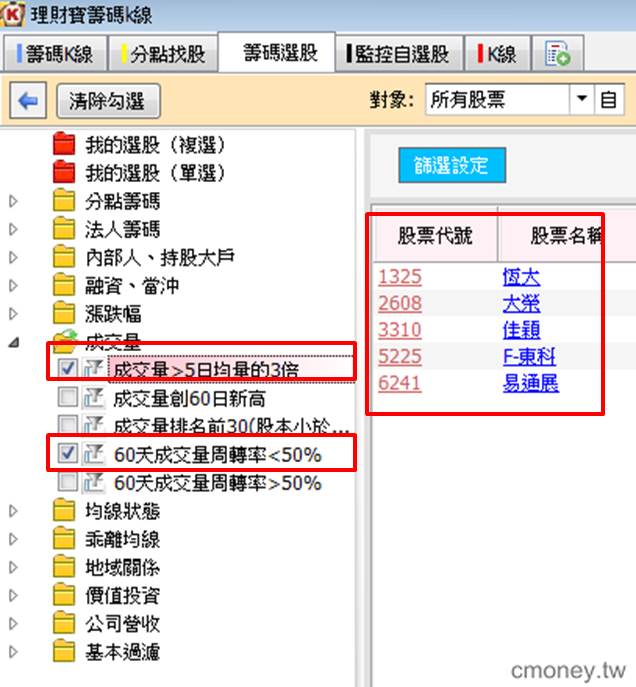Click filter icon beside 成交量創60日新高
Image resolution: width=636 pixels, height=687 pixels.
pyautogui.click(x=94, y=397)
